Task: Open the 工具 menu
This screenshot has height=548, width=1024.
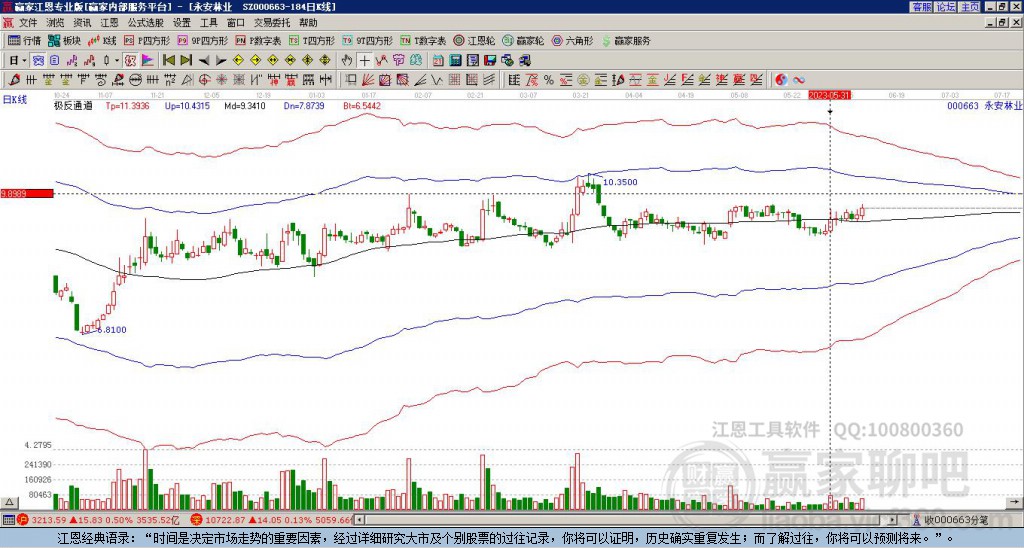Action: pyautogui.click(x=208, y=23)
